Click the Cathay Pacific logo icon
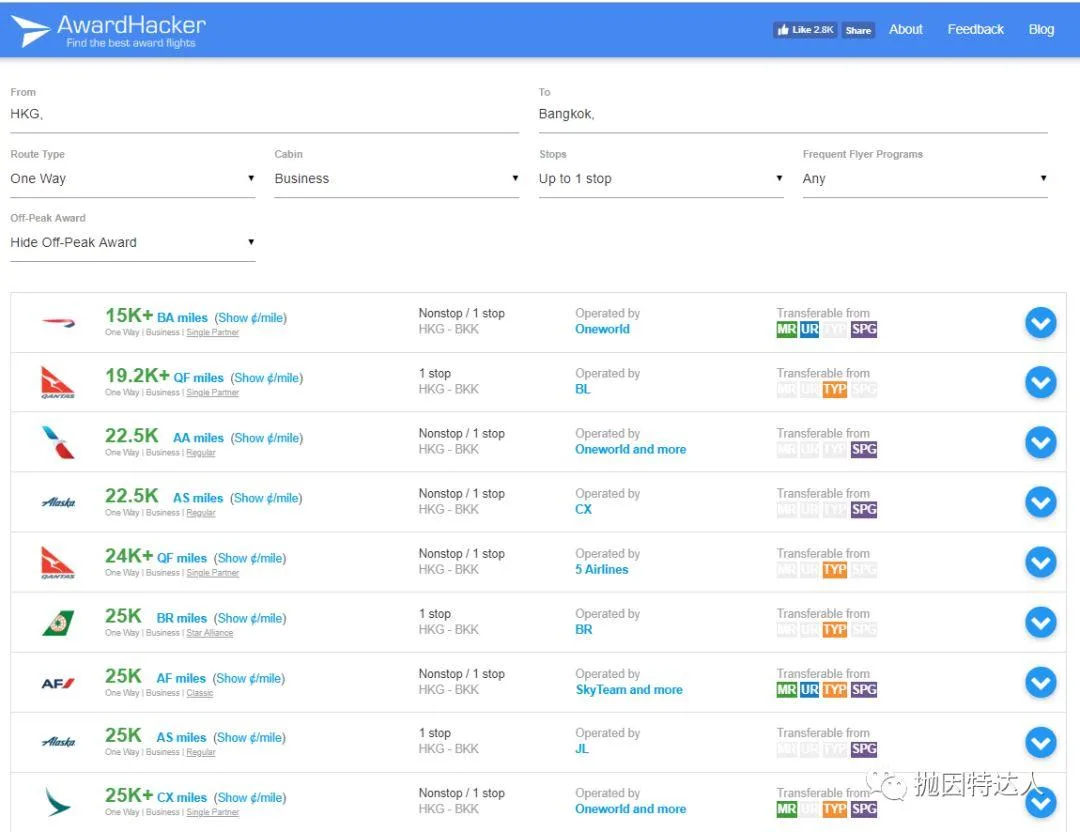Viewport: 1080px width, 832px height. [x=58, y=802]
